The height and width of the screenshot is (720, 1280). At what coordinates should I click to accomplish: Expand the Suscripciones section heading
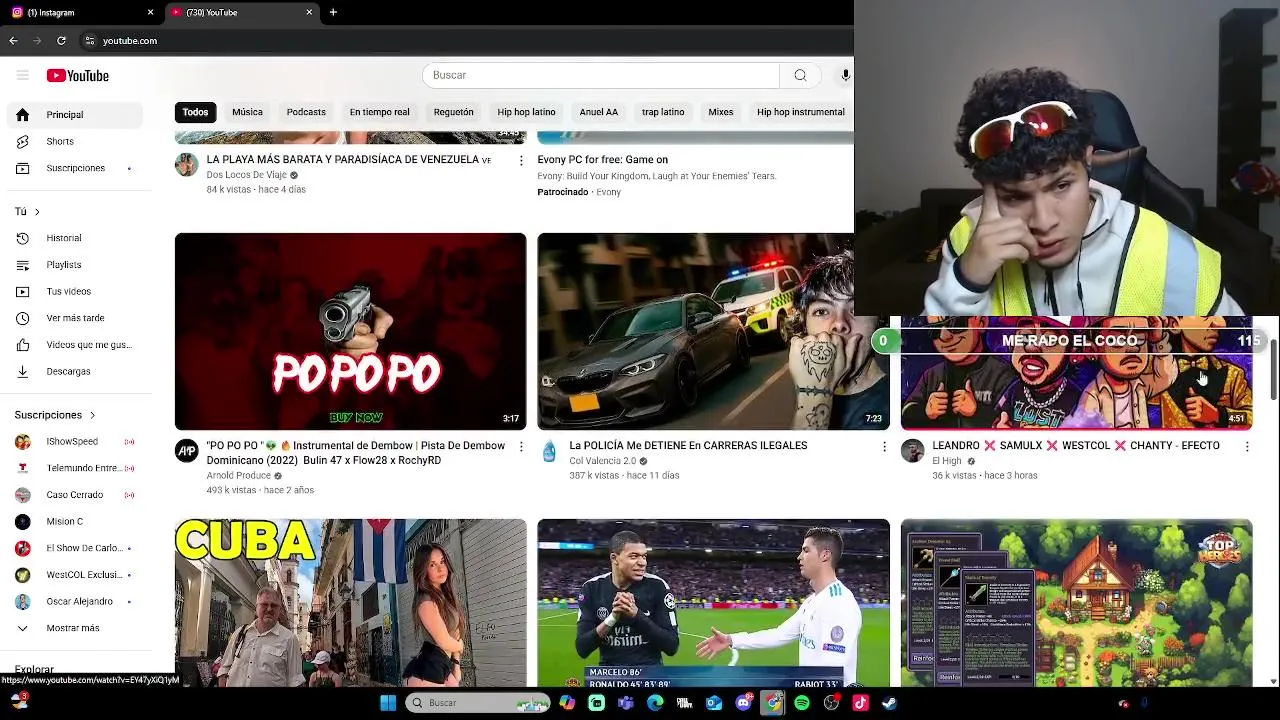55,415
